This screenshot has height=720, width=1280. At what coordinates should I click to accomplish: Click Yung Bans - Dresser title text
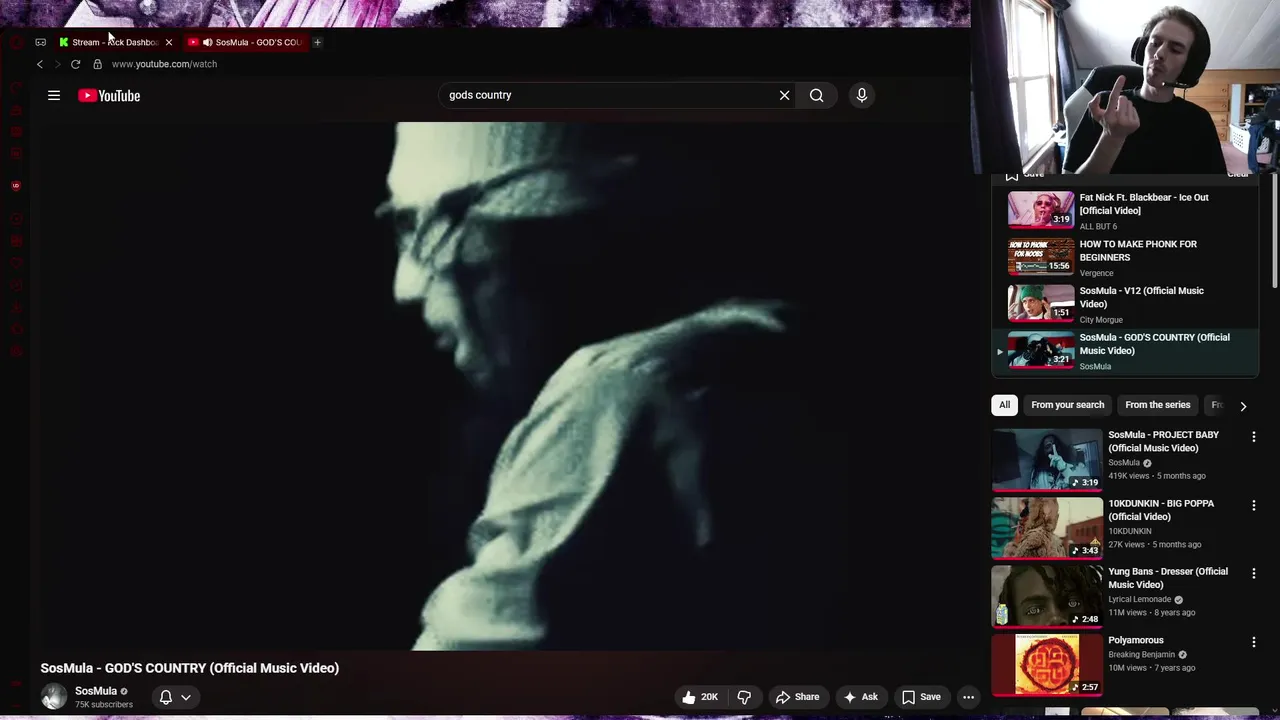point(1168,578)
